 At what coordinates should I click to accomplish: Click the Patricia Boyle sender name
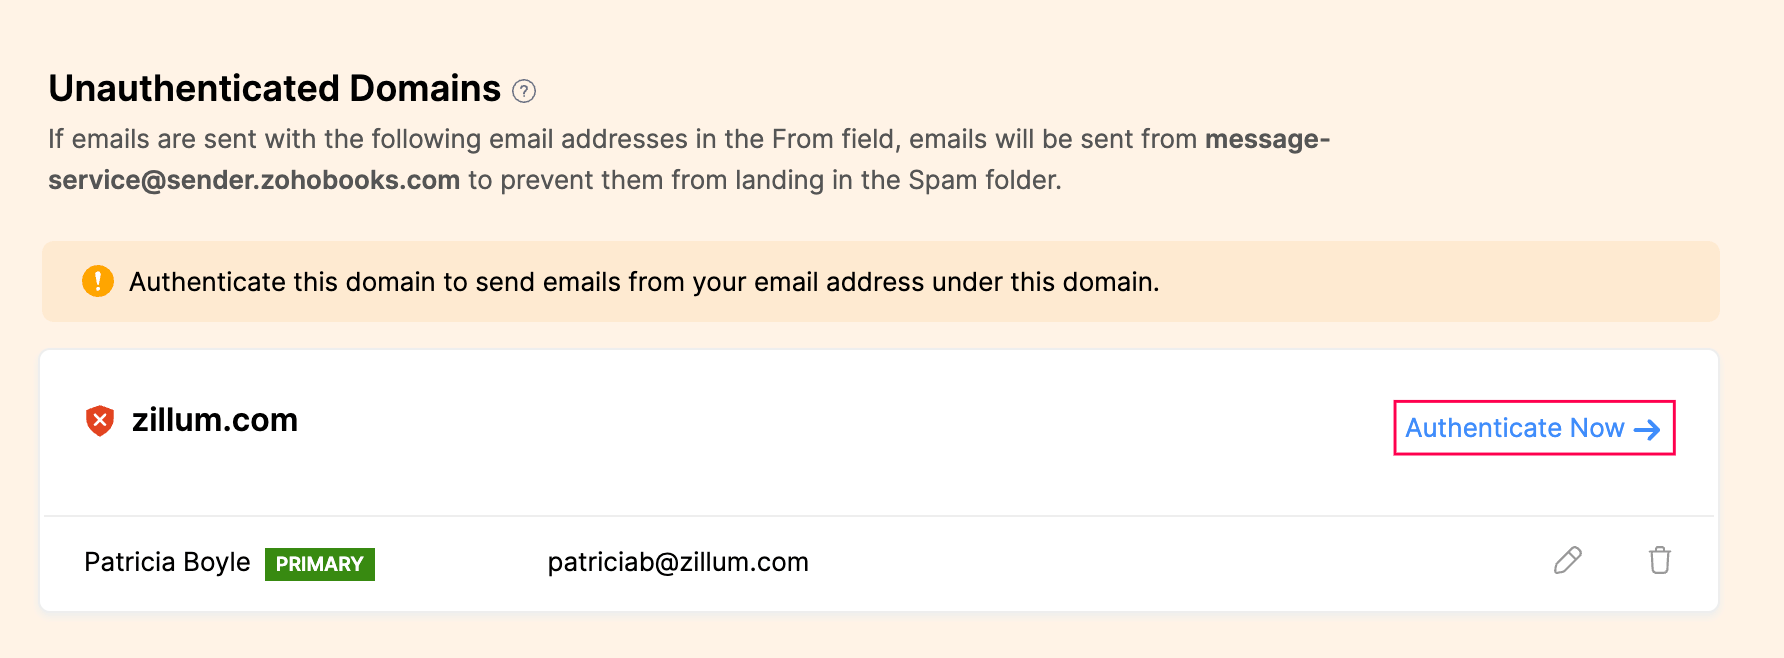tap(167, 562)
